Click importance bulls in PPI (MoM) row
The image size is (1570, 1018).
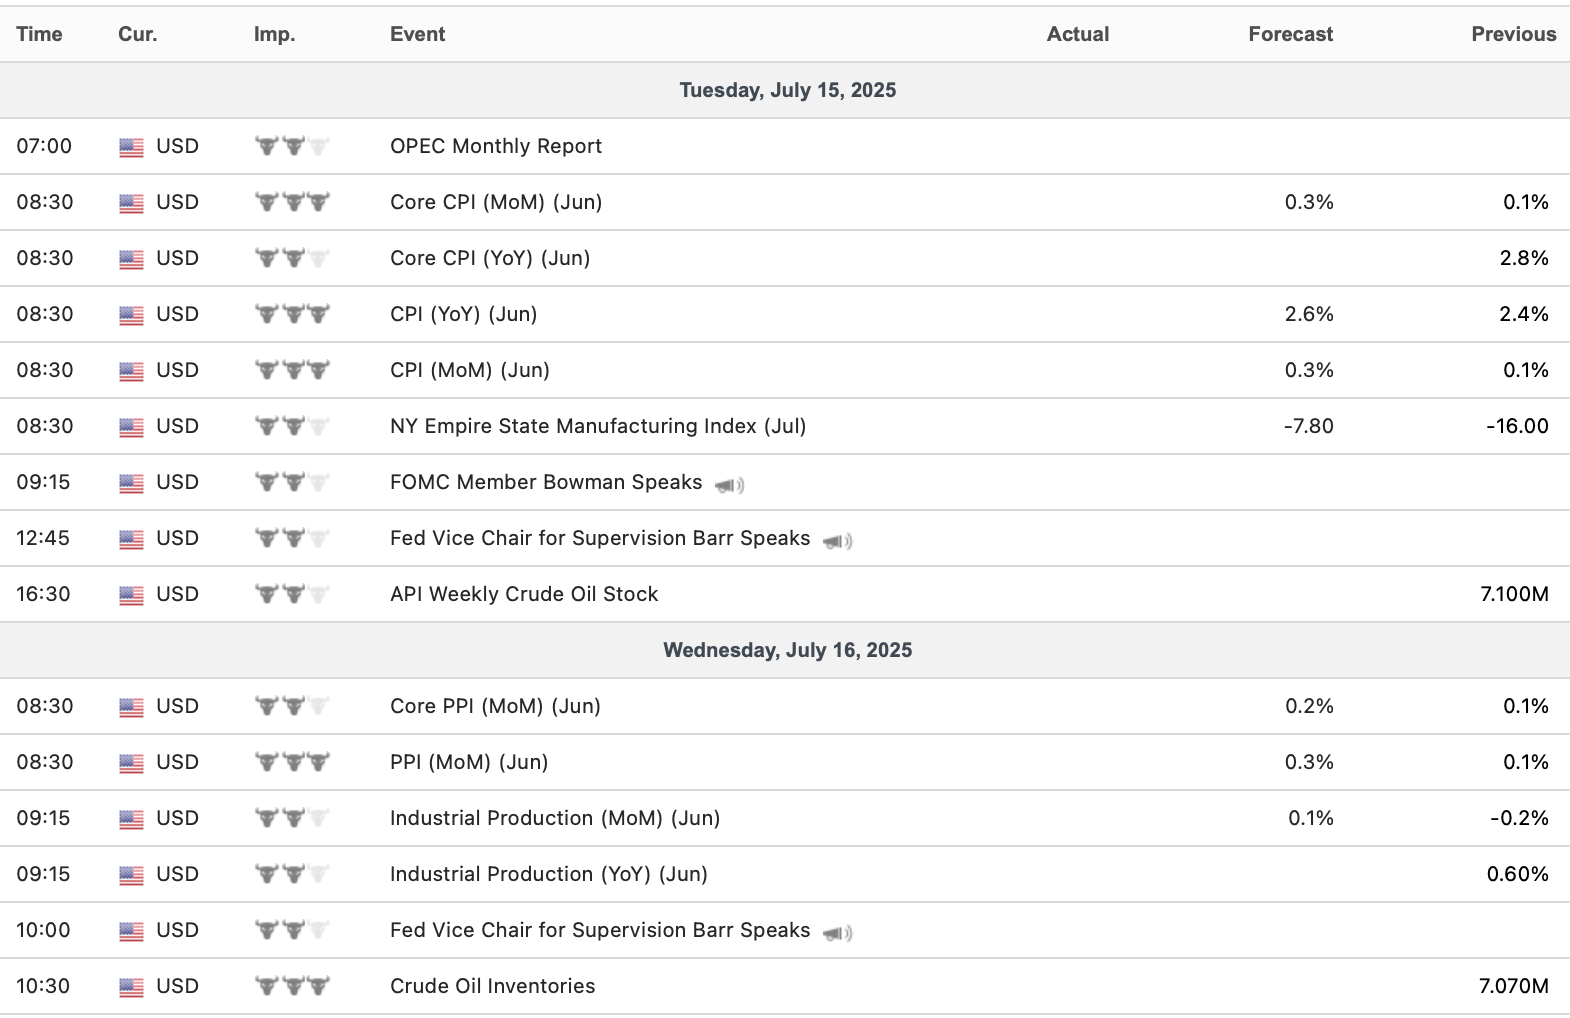(292, 762)
